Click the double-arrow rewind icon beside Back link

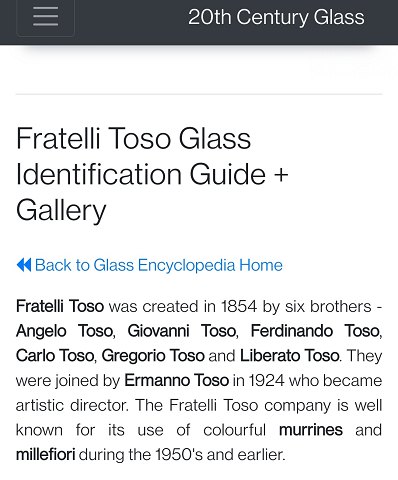[x=24, y=265]
